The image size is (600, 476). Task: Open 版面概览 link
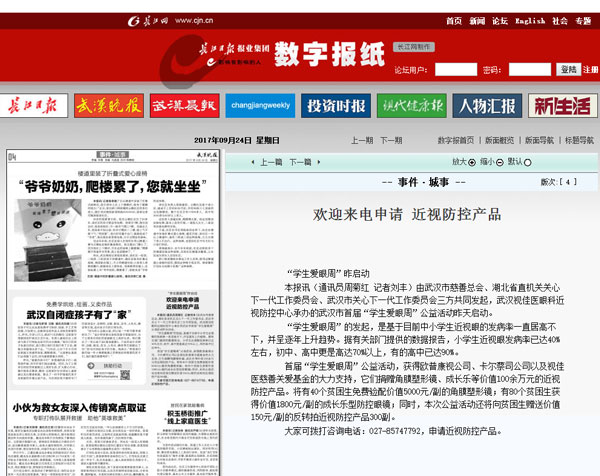[499, 140]
